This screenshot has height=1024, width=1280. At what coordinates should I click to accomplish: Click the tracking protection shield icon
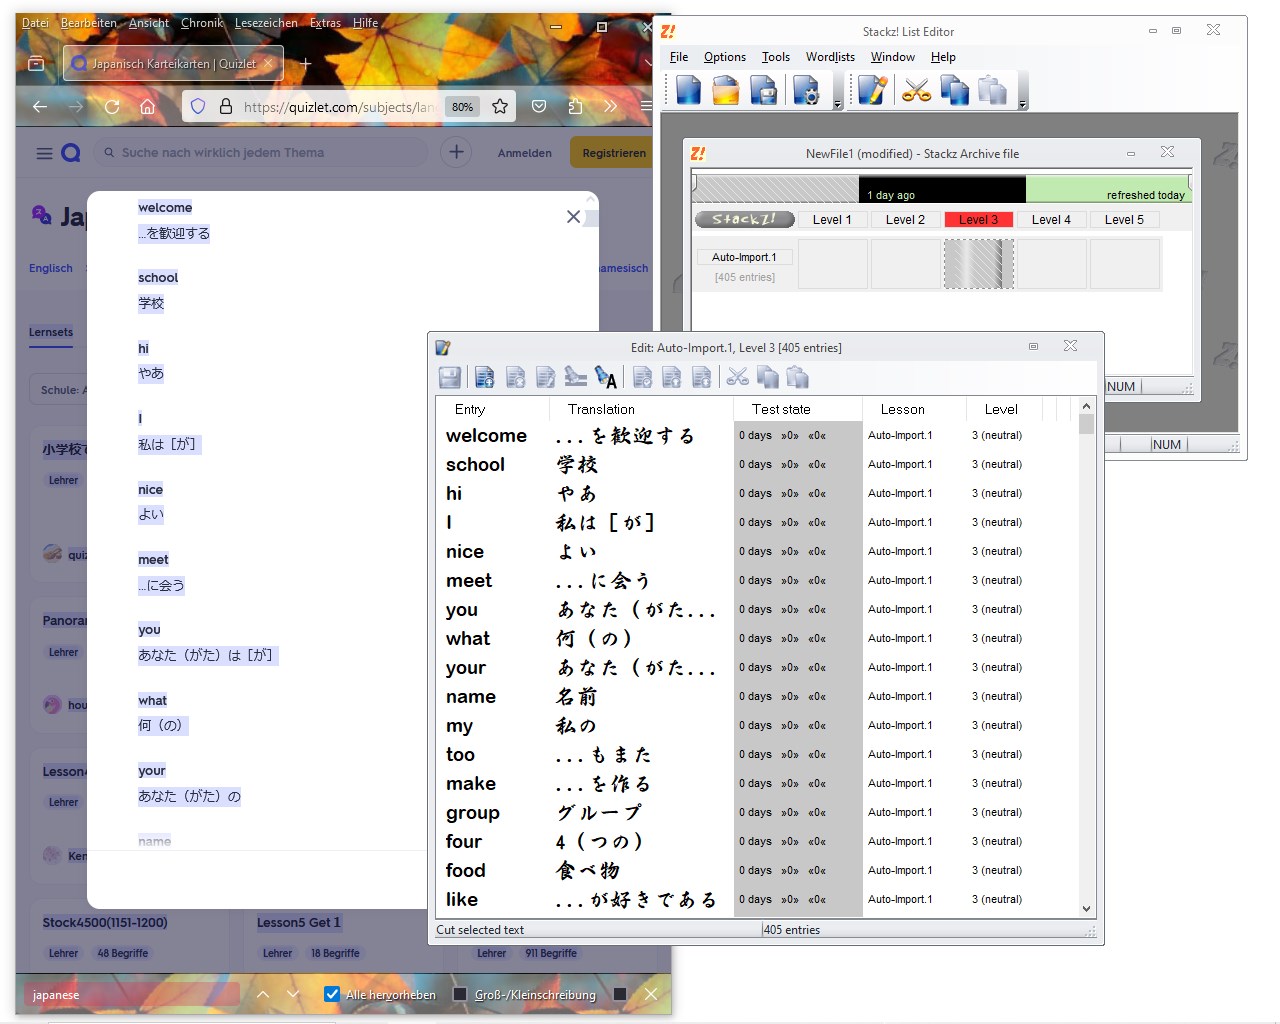[198, 106]
